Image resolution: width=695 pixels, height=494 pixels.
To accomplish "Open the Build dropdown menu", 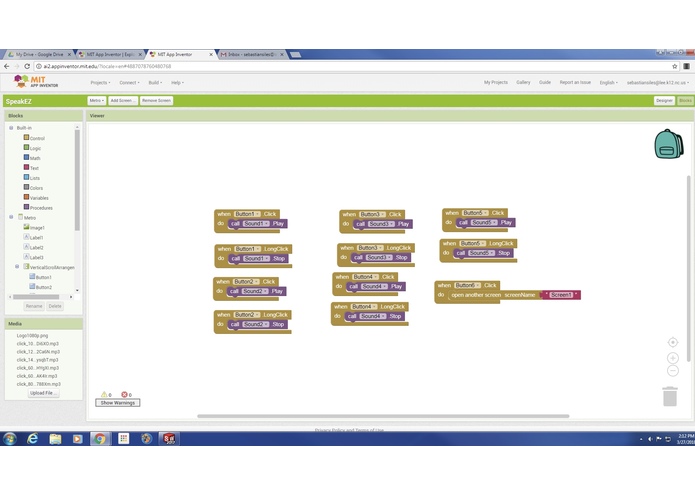I will tap(155, 83).
